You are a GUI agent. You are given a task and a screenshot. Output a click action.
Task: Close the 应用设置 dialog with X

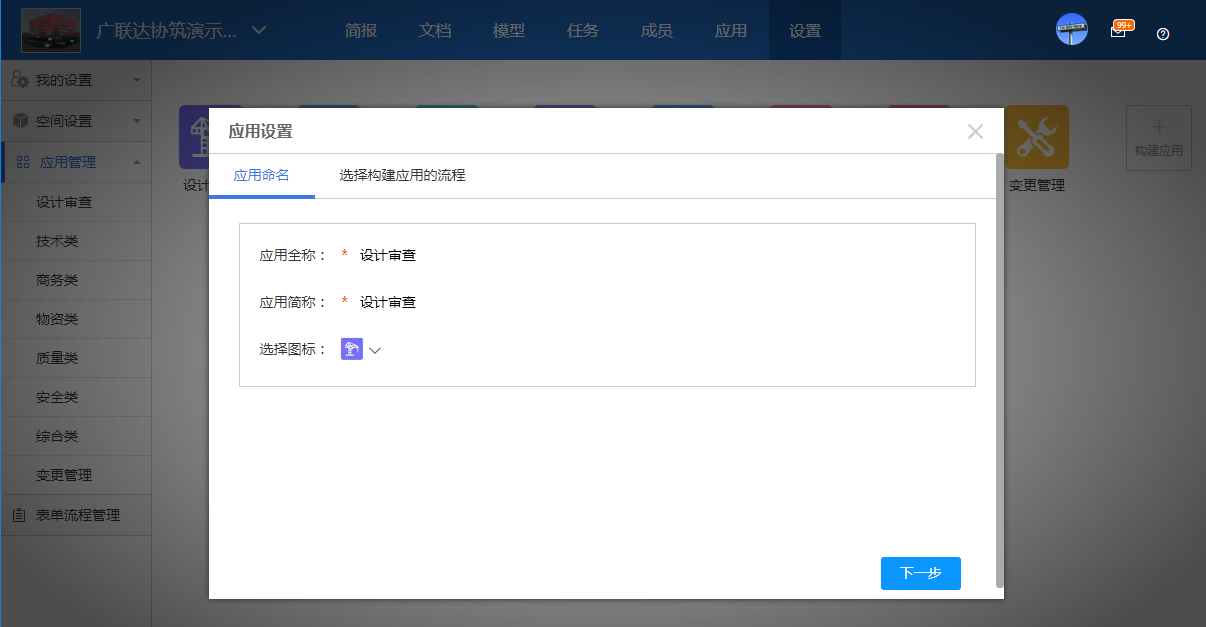[975, 132]
